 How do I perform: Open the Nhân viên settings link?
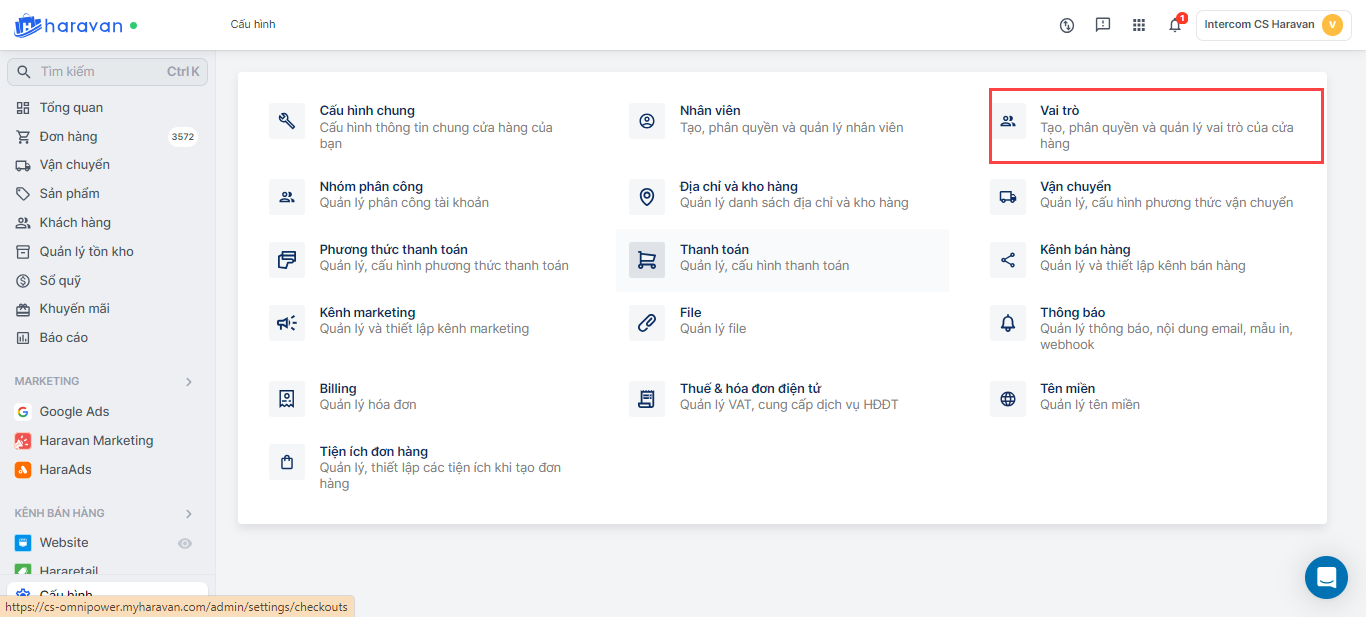(x=710, y=111)
